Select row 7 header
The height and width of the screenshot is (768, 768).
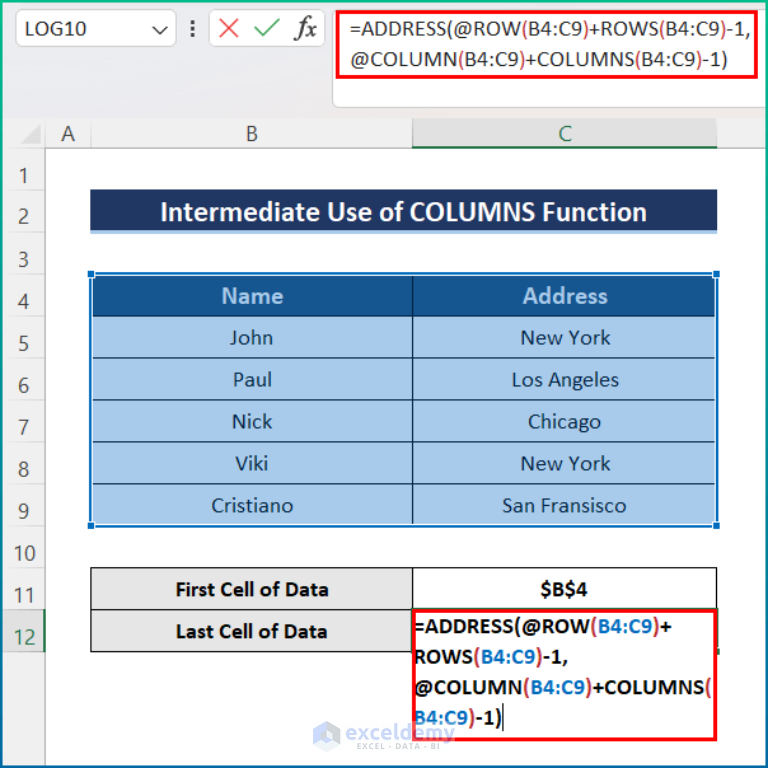(24, 421)
